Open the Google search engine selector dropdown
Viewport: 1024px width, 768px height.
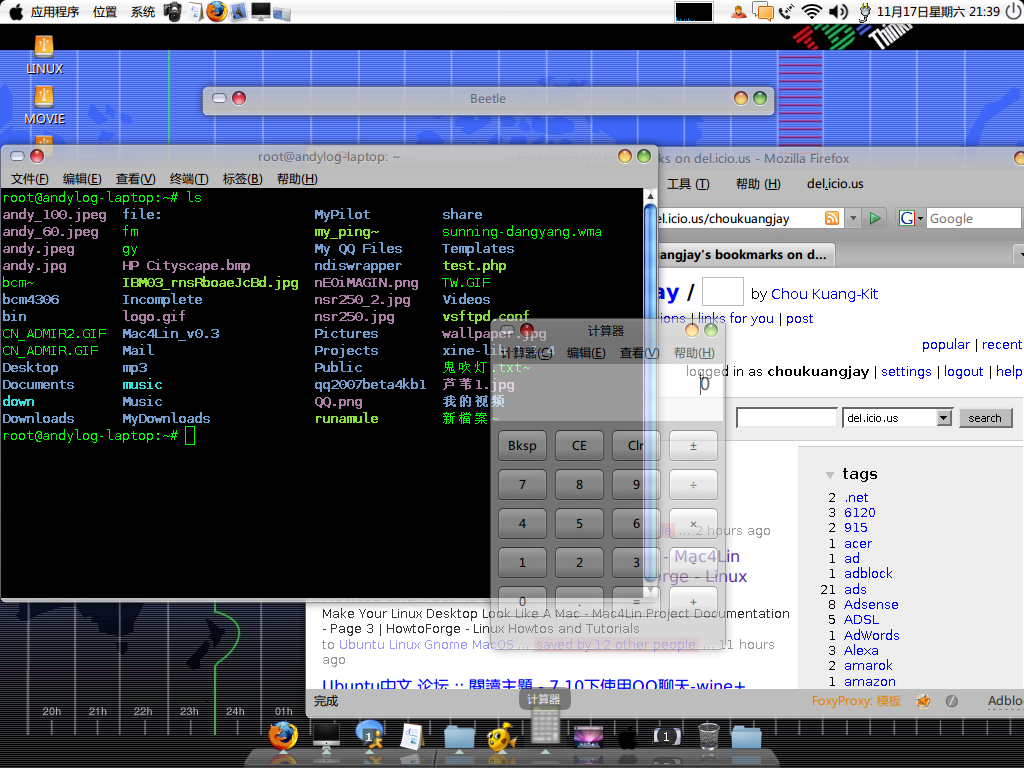pos(910,218)
